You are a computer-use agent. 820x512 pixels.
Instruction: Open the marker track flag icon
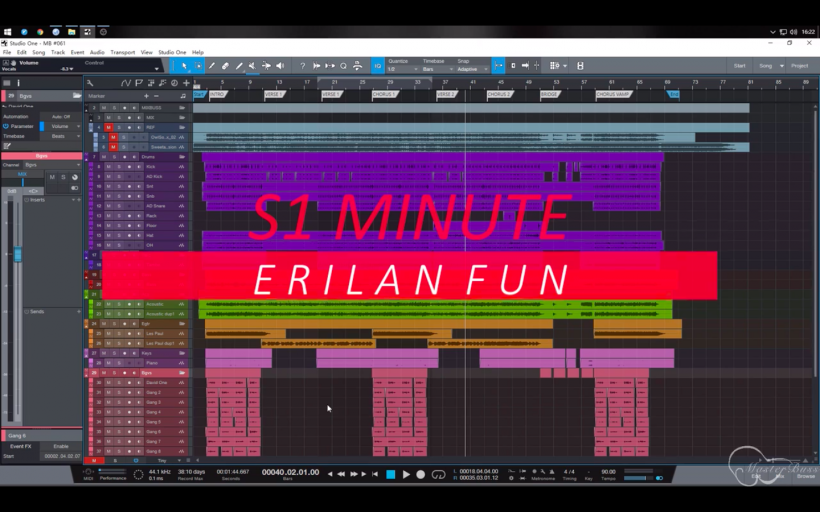139,83
